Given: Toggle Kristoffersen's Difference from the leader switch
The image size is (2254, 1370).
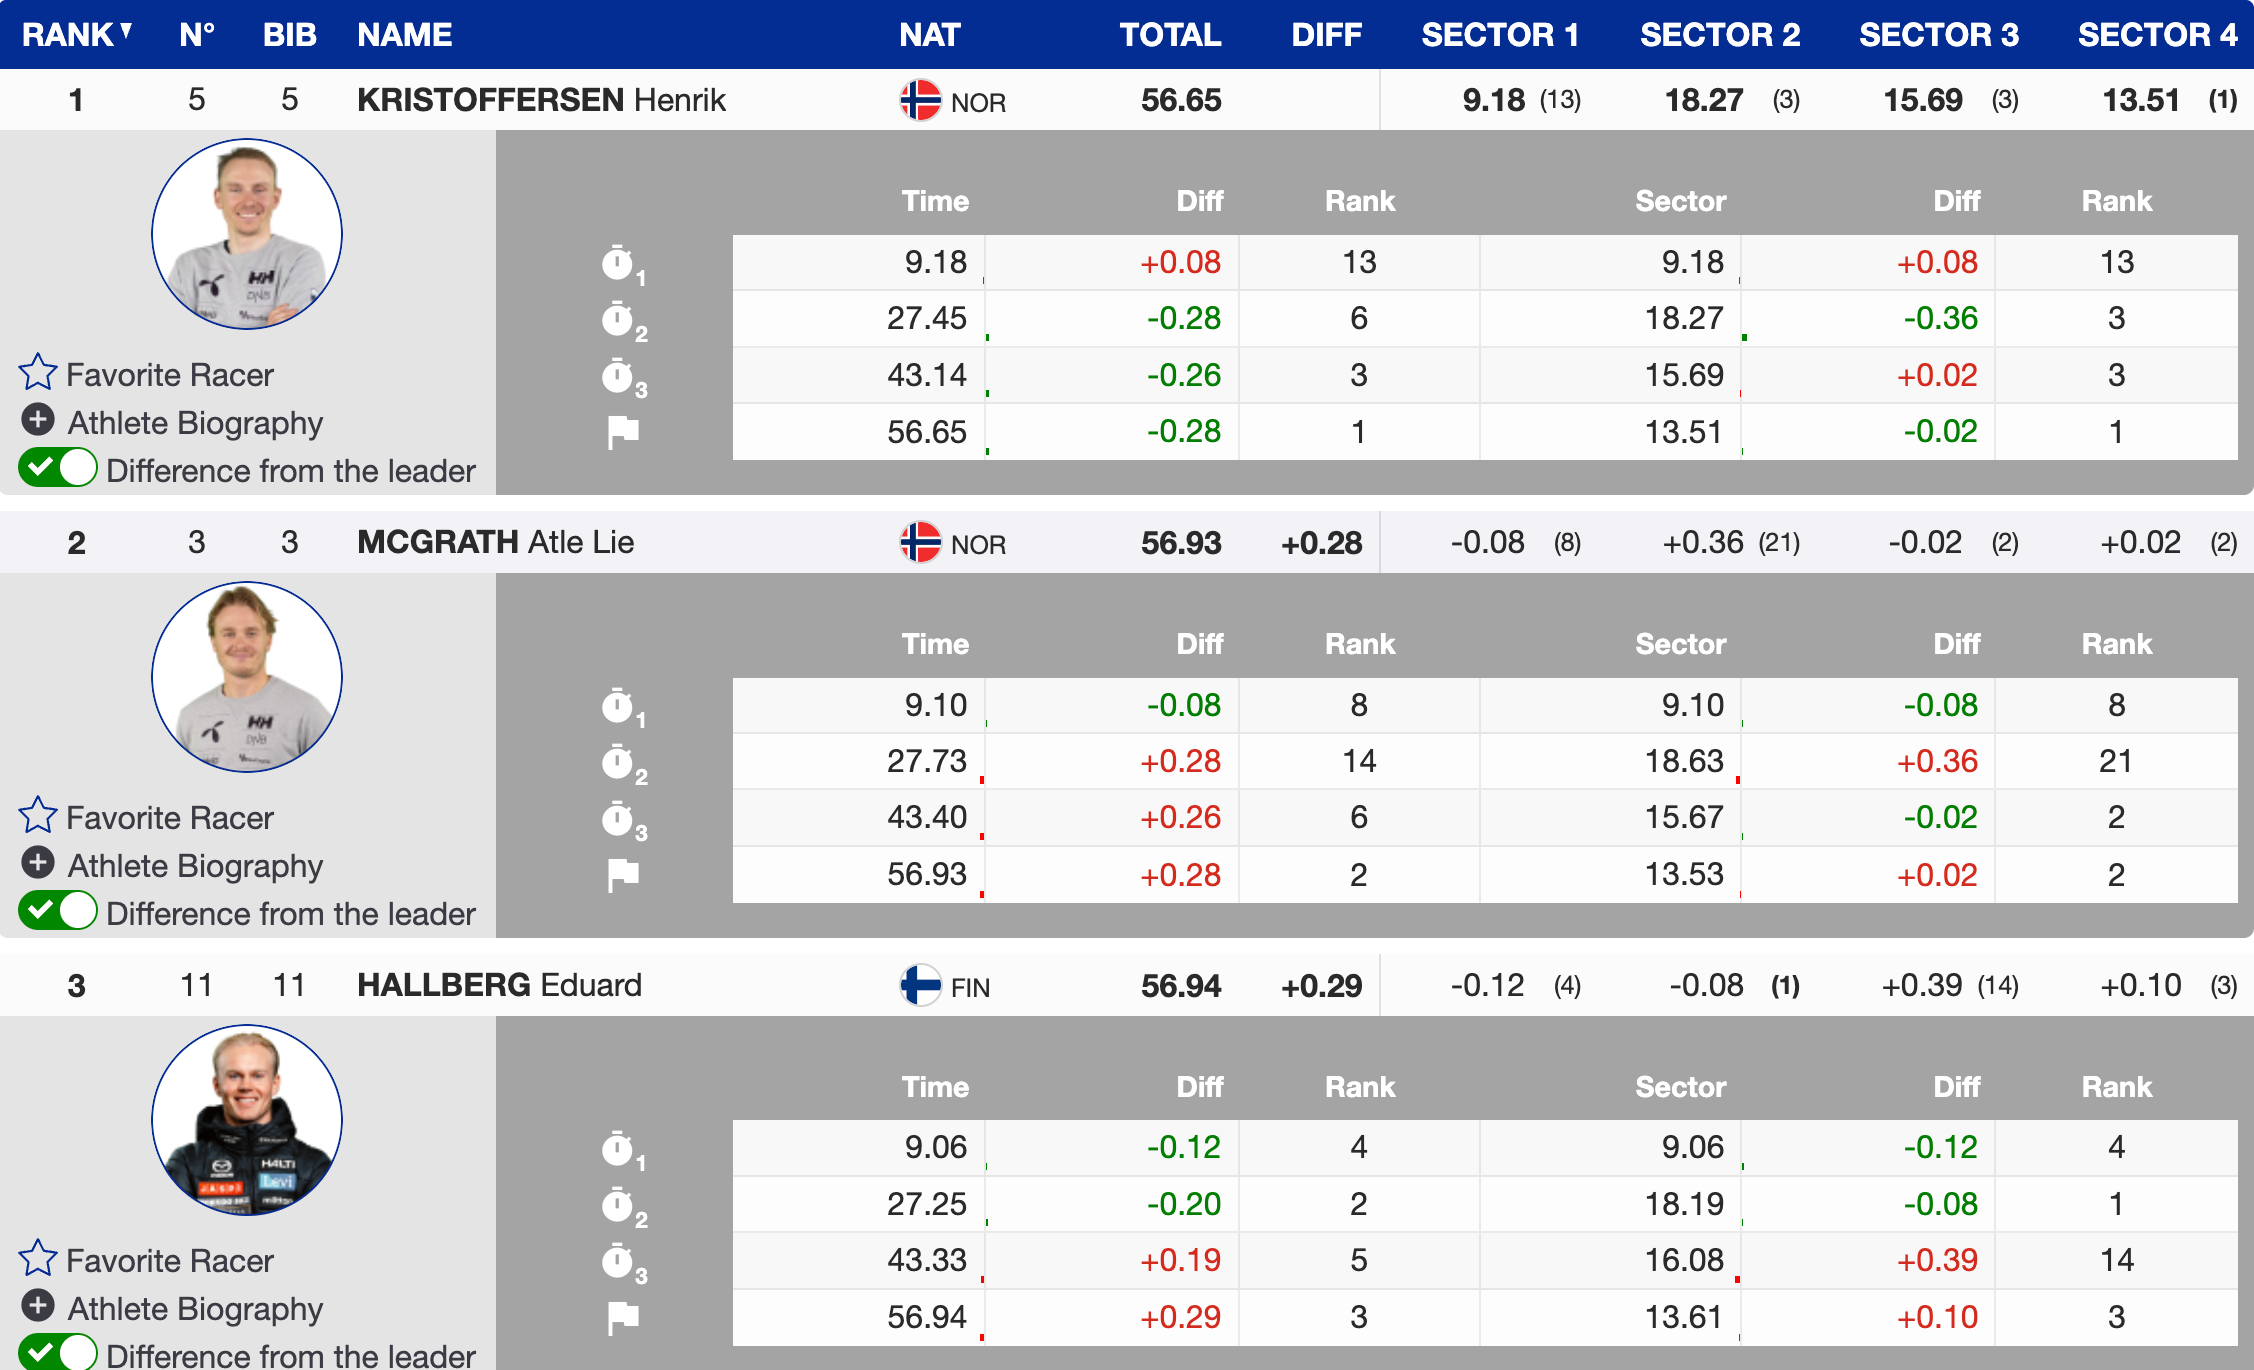Looking at the screenshot, I should click(x=58, y=468).
